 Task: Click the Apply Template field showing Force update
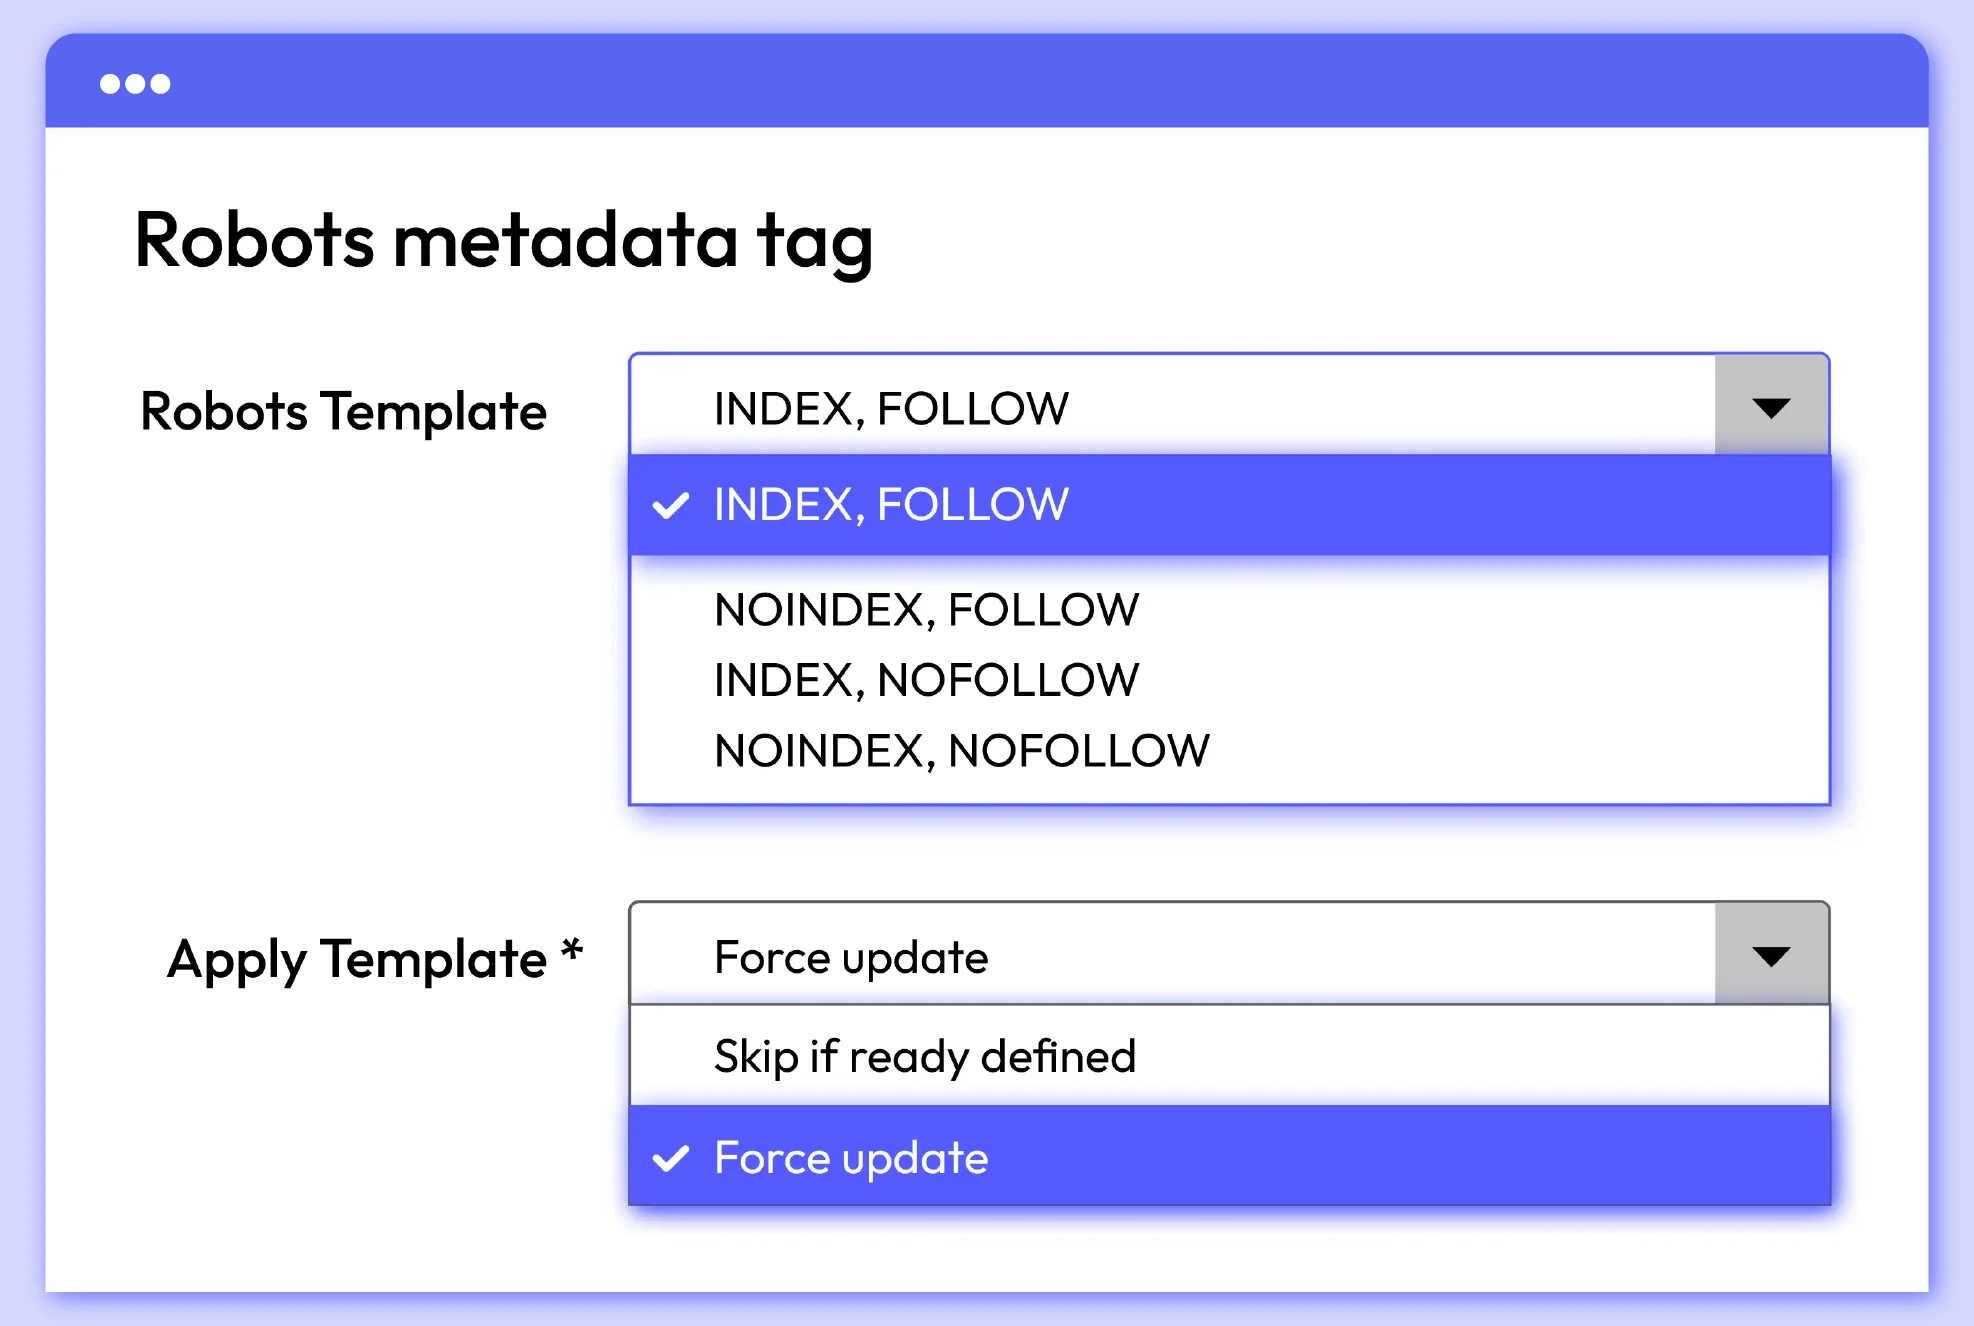(x=1170, y=956)
